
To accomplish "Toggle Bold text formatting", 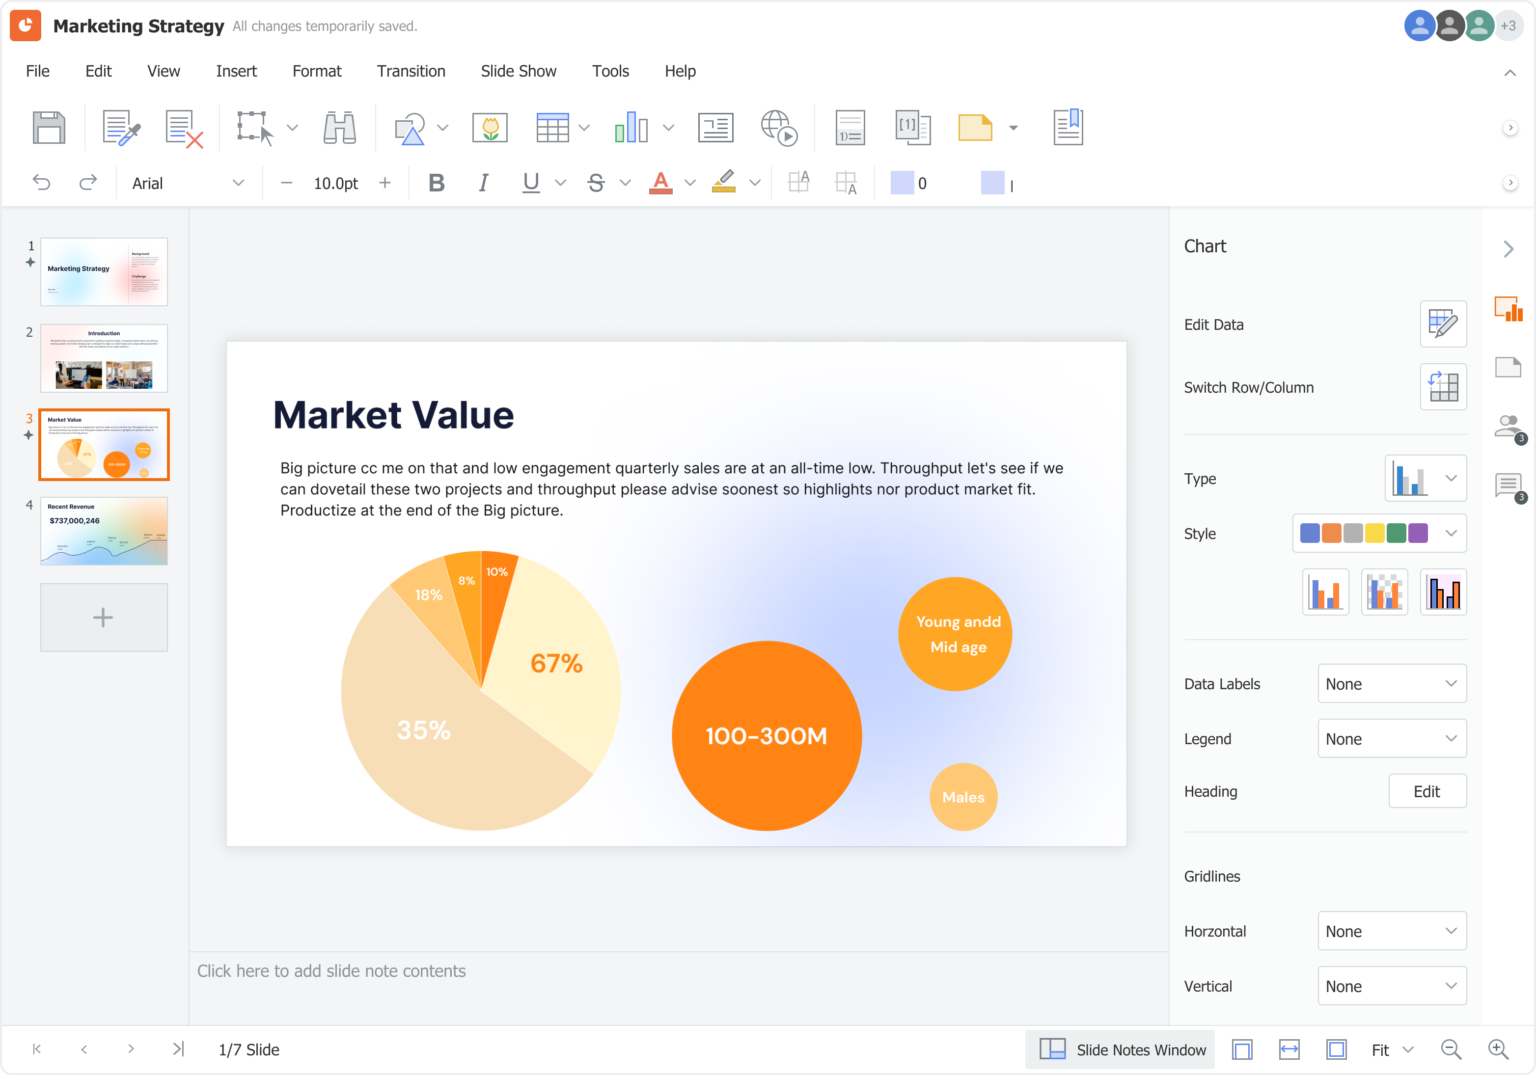I will coord(436,183).
